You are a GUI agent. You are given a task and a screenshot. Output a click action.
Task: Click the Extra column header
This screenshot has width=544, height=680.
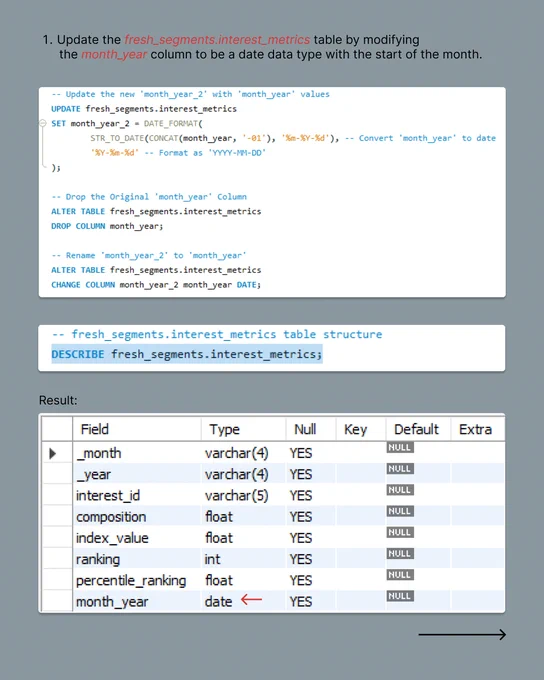pos(478,429)
